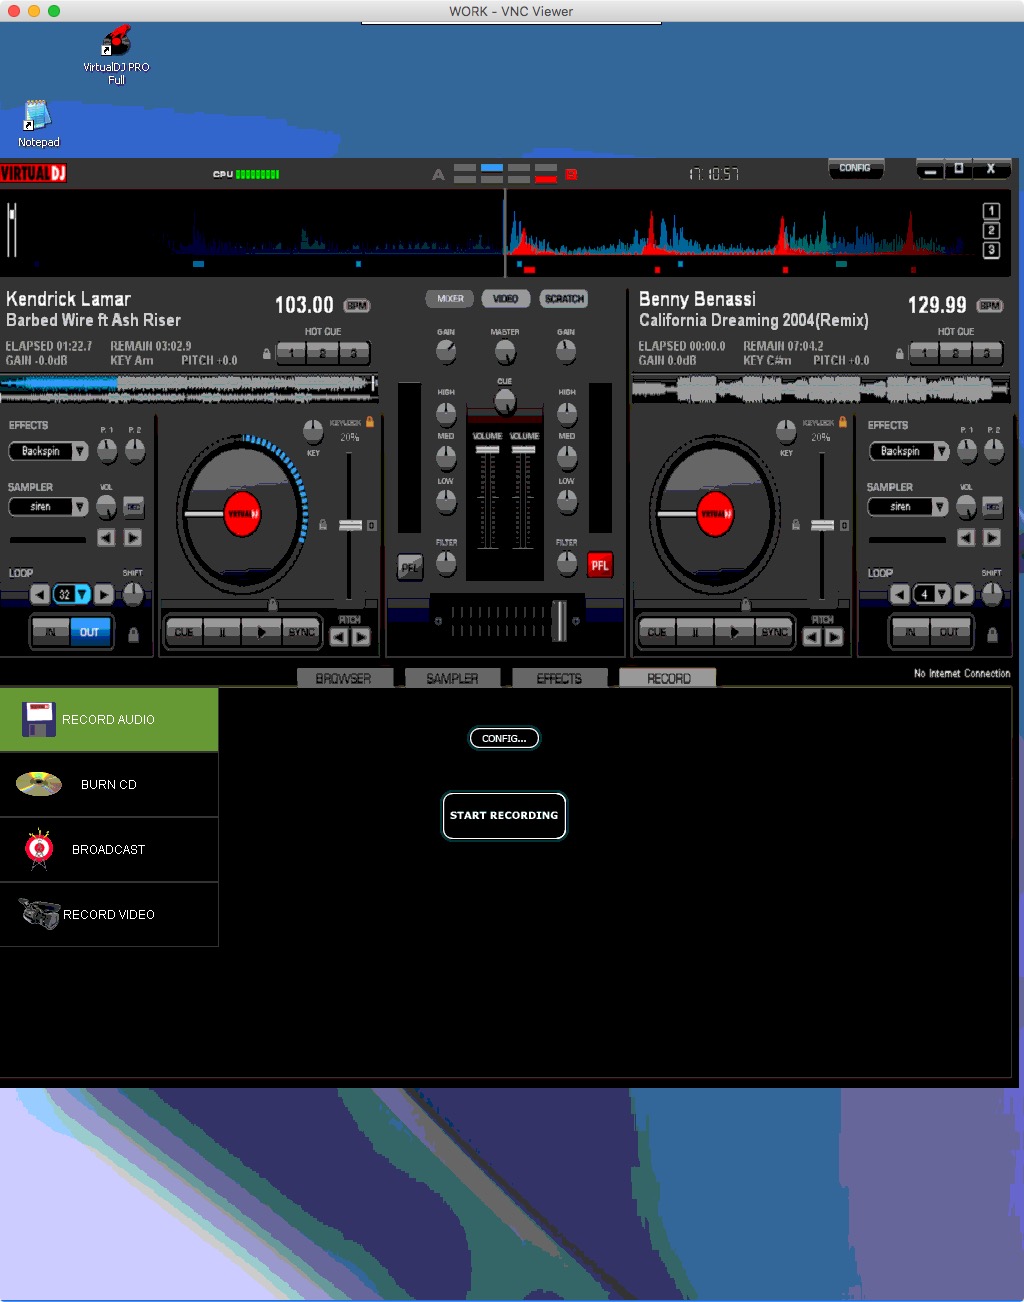Viewport: 1024px width, 1302px height.
Task: Click the left deck hot cue lock icon
Action: (x=266, y=353)
